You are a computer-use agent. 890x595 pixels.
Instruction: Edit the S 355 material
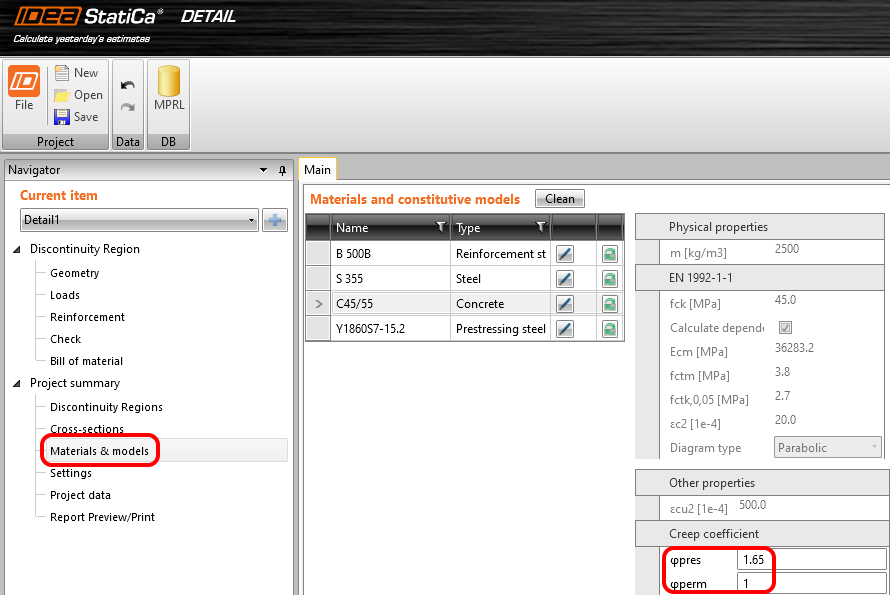tap(565, 279)
